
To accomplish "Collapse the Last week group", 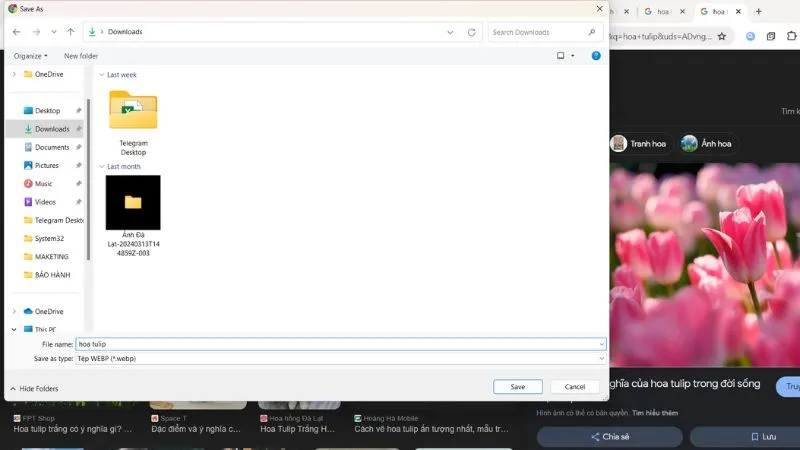I will coord(101,75).
